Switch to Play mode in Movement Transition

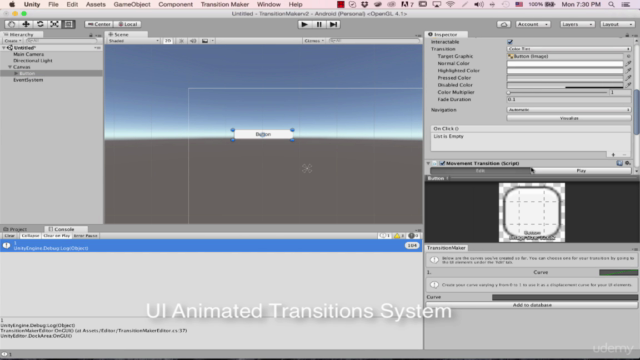click(x=581, y=171)
